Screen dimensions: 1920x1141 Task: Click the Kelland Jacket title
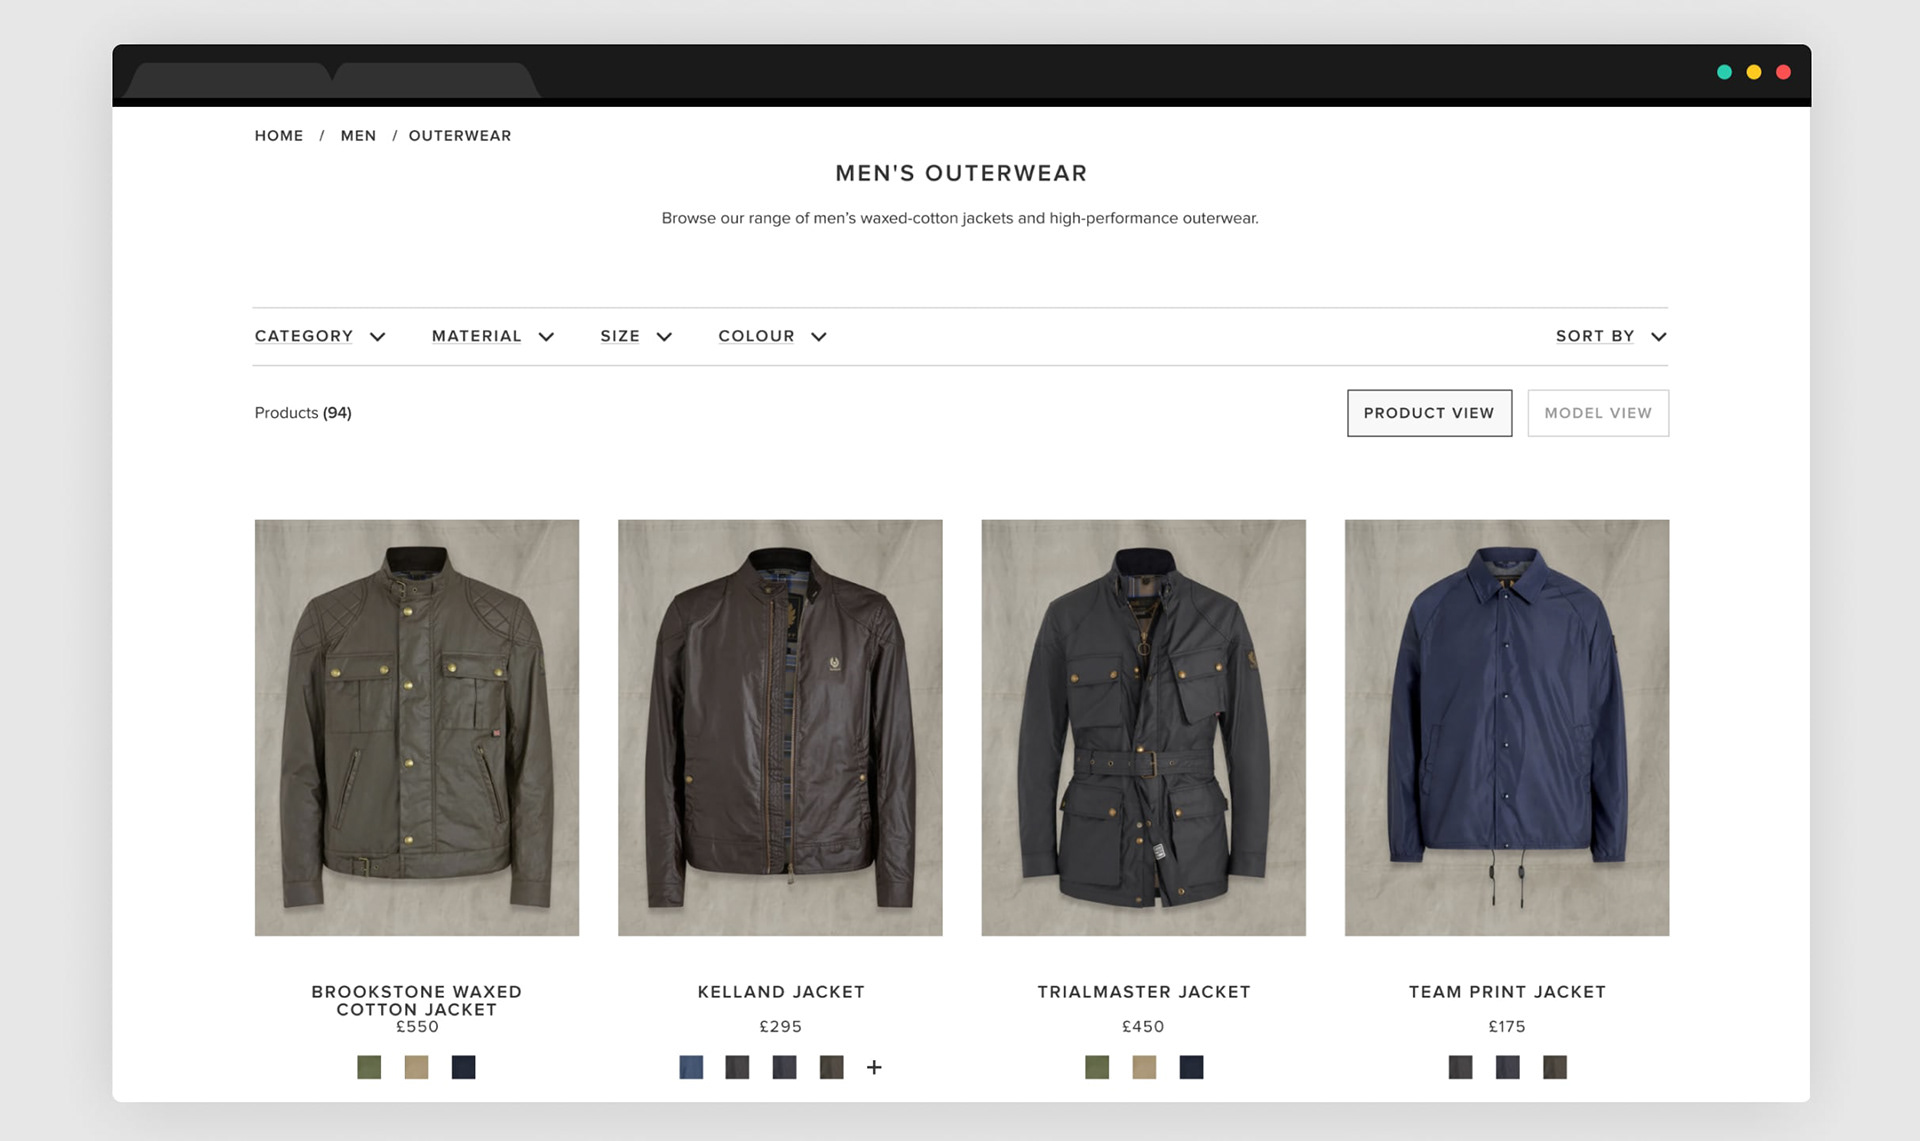click(781, 992)
